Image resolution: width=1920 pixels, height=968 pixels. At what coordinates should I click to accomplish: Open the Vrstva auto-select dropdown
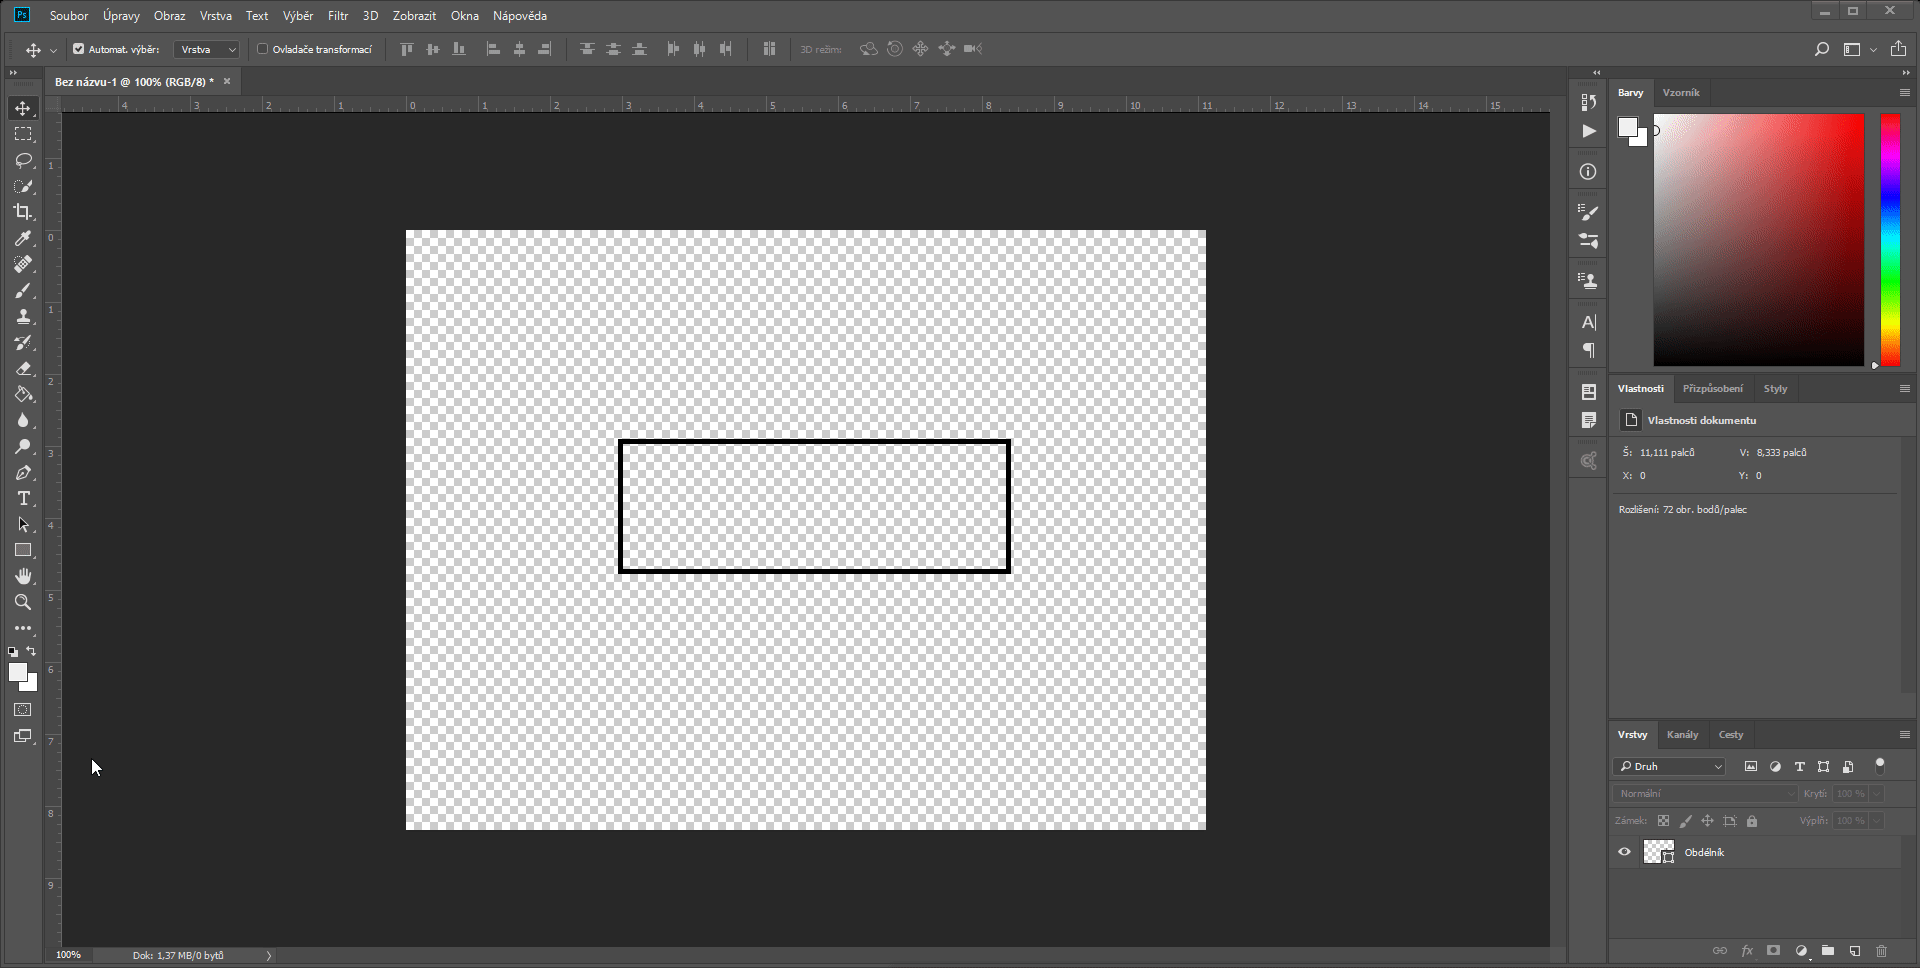tap(207, 49)
